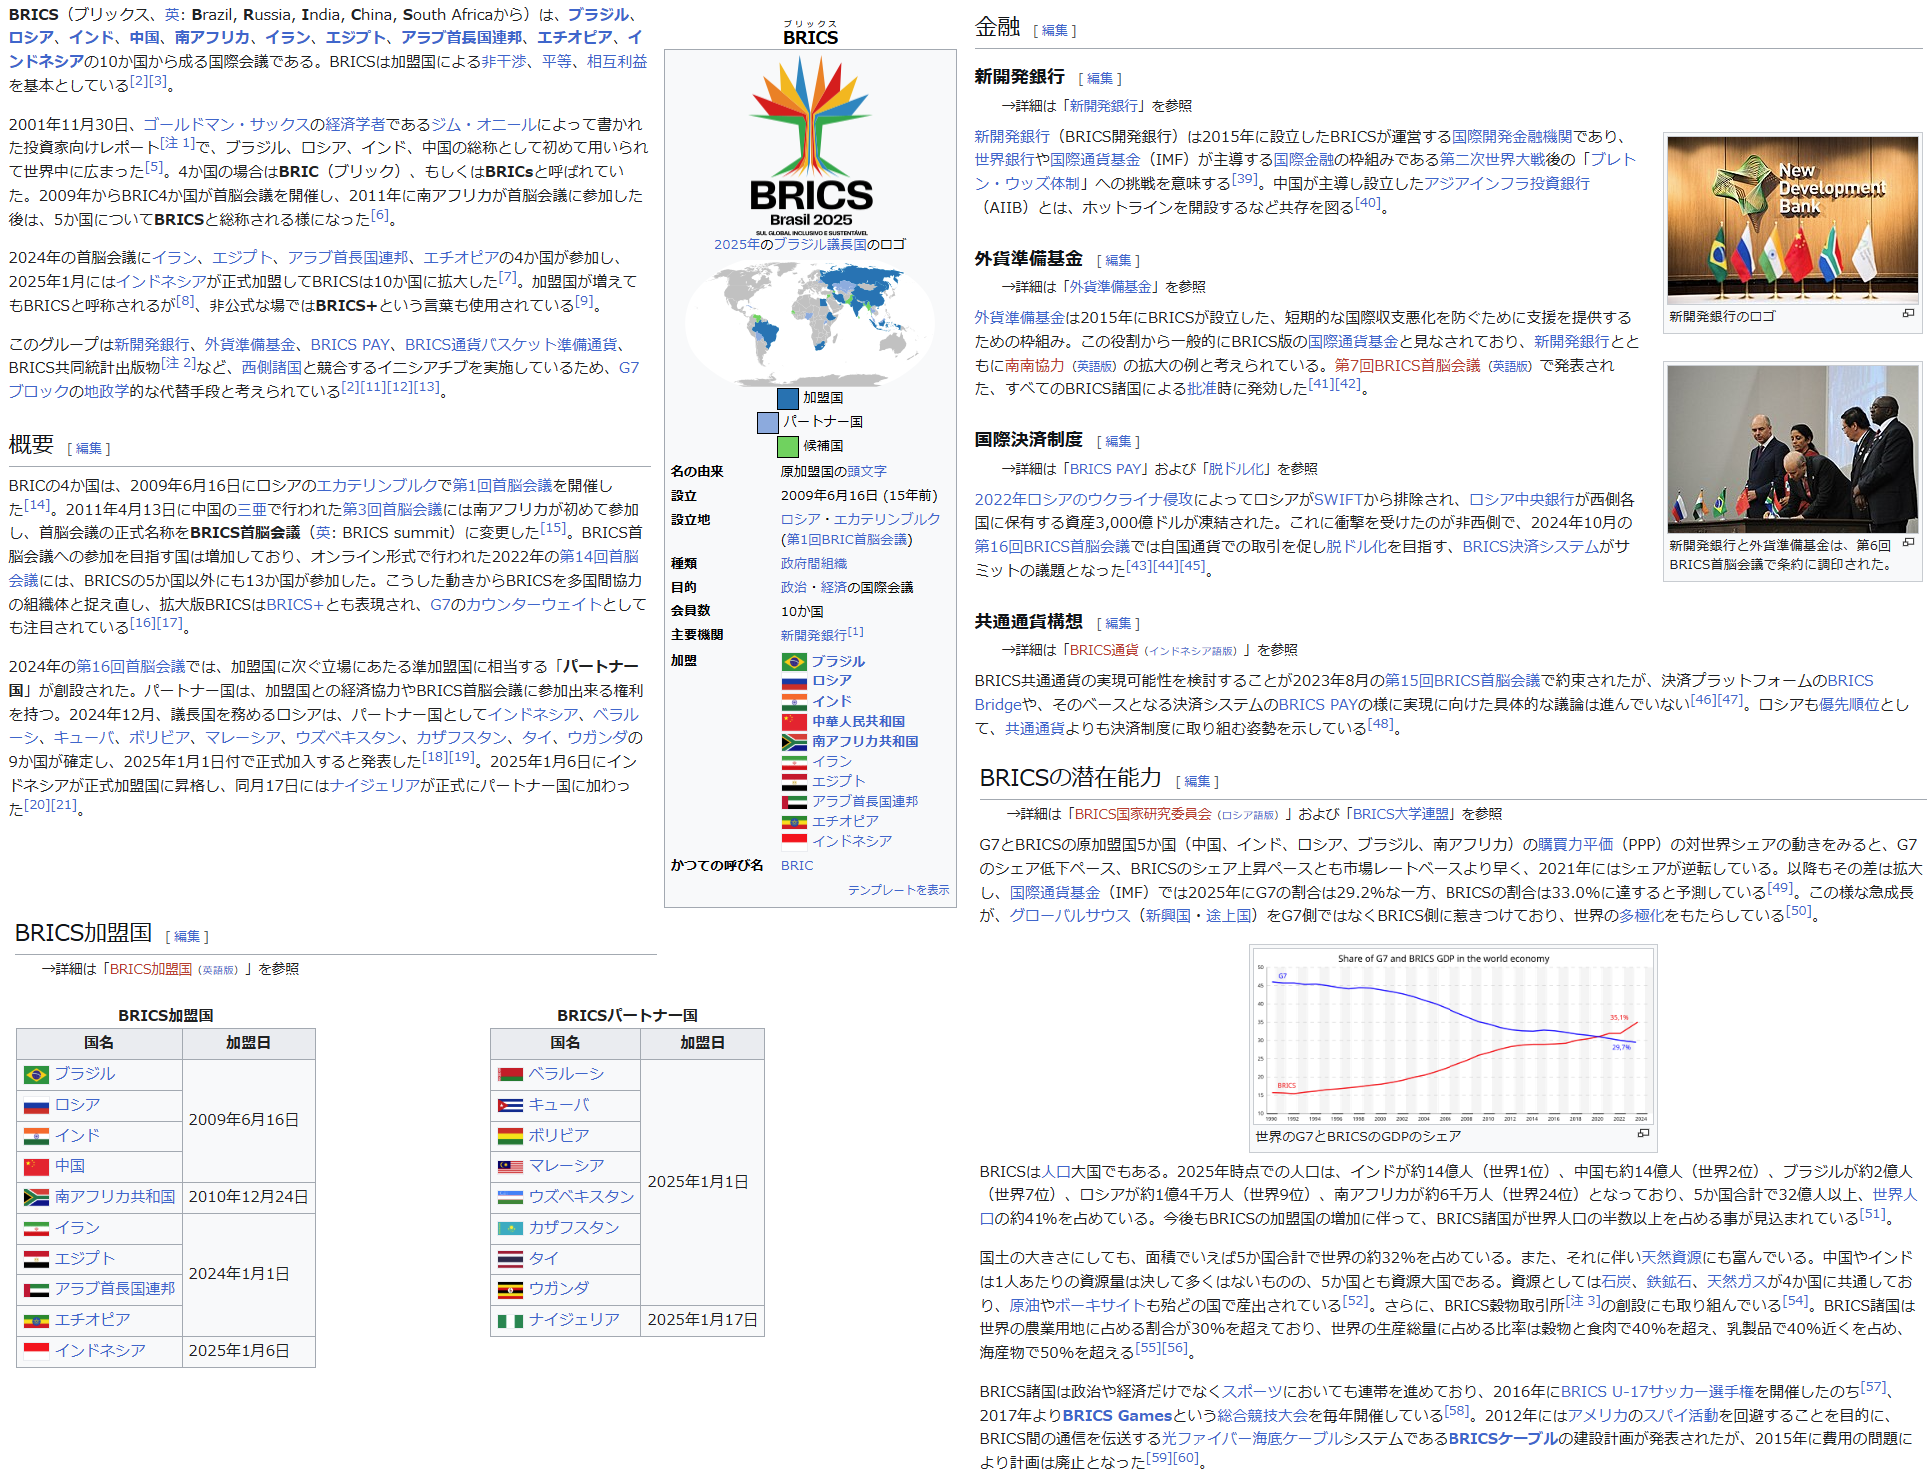Click the Russia flag icon in BRICS加盟国 table

tap(37, 1106)
